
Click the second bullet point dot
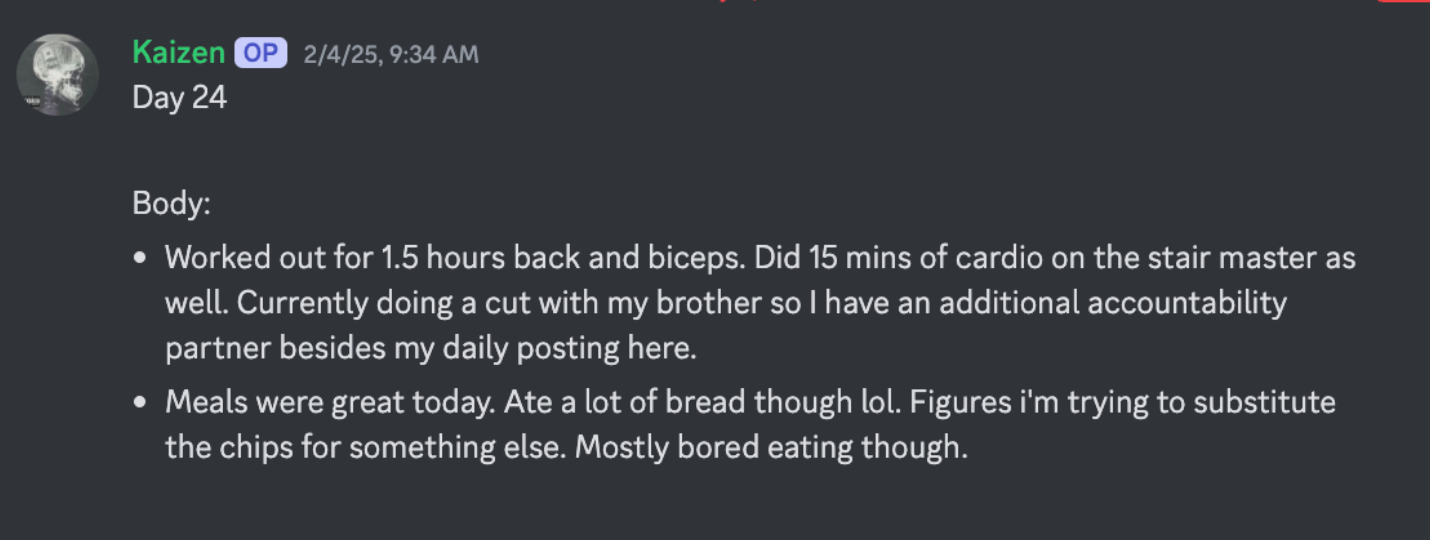(141, 403)
